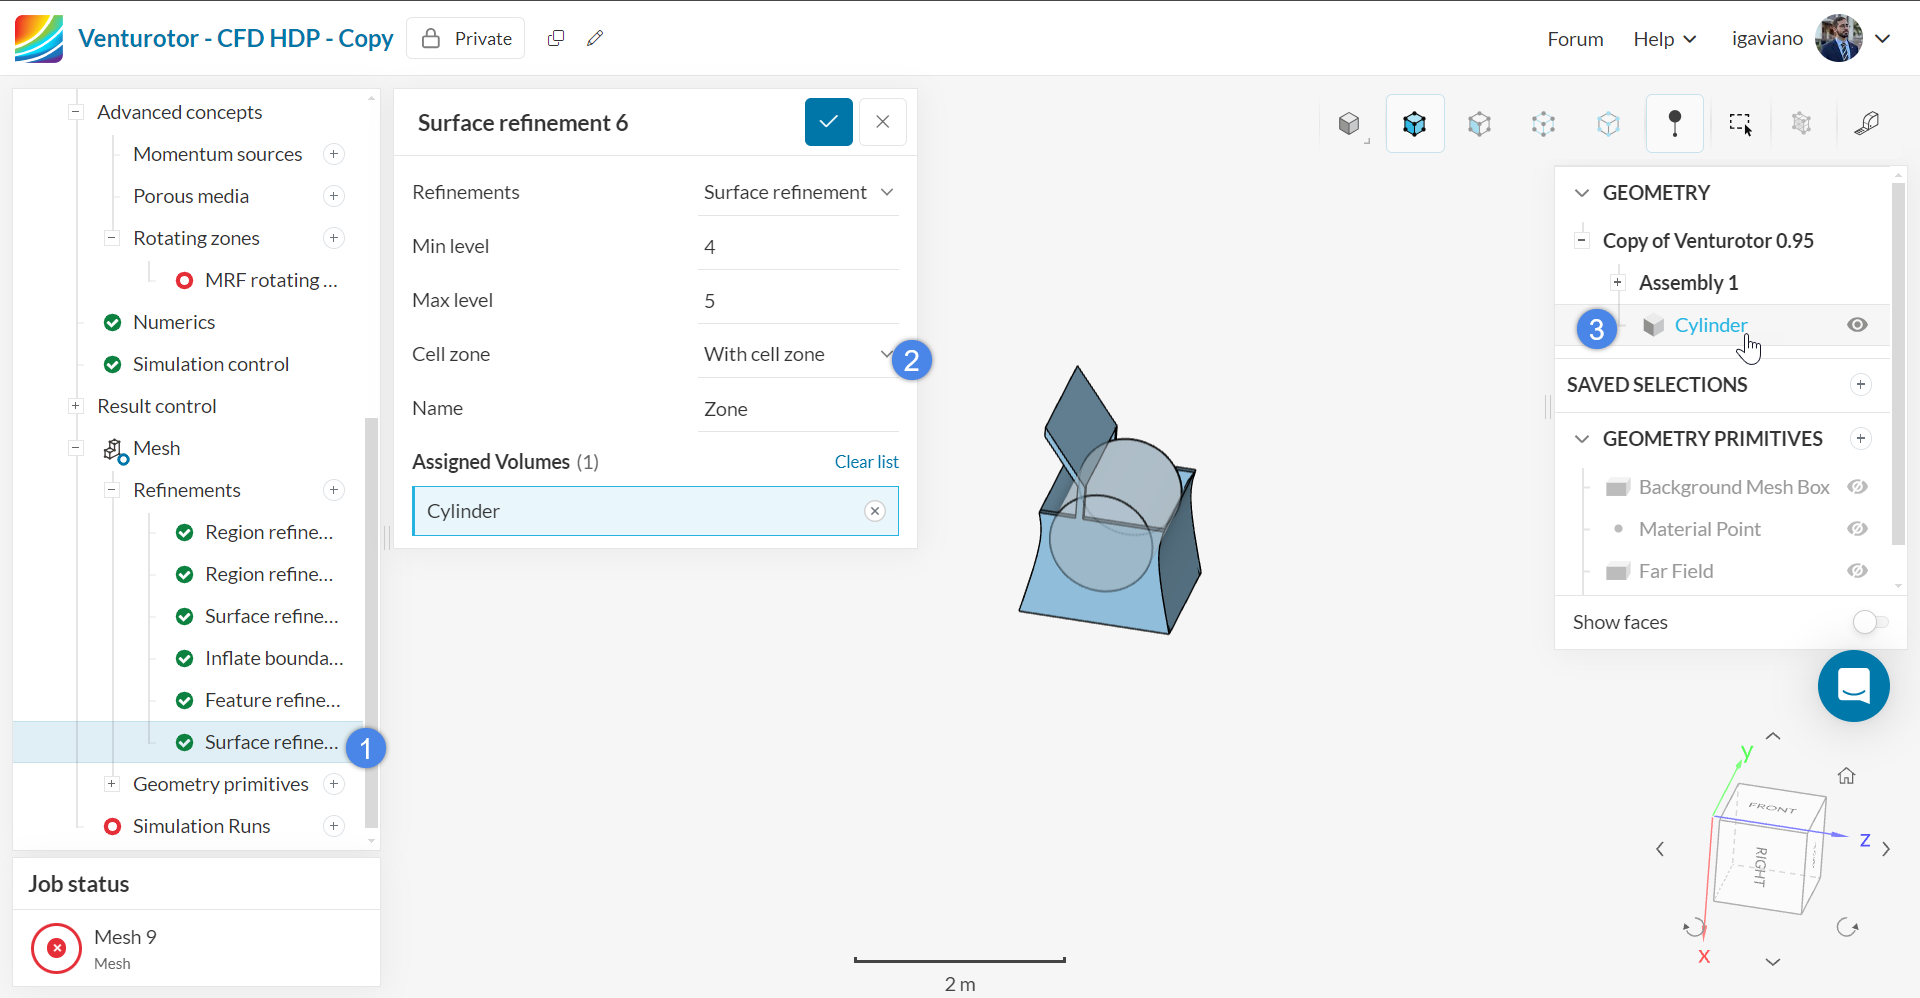
Task: Close the Surface refinement 6 panel
Action: (x=882, y=122)
